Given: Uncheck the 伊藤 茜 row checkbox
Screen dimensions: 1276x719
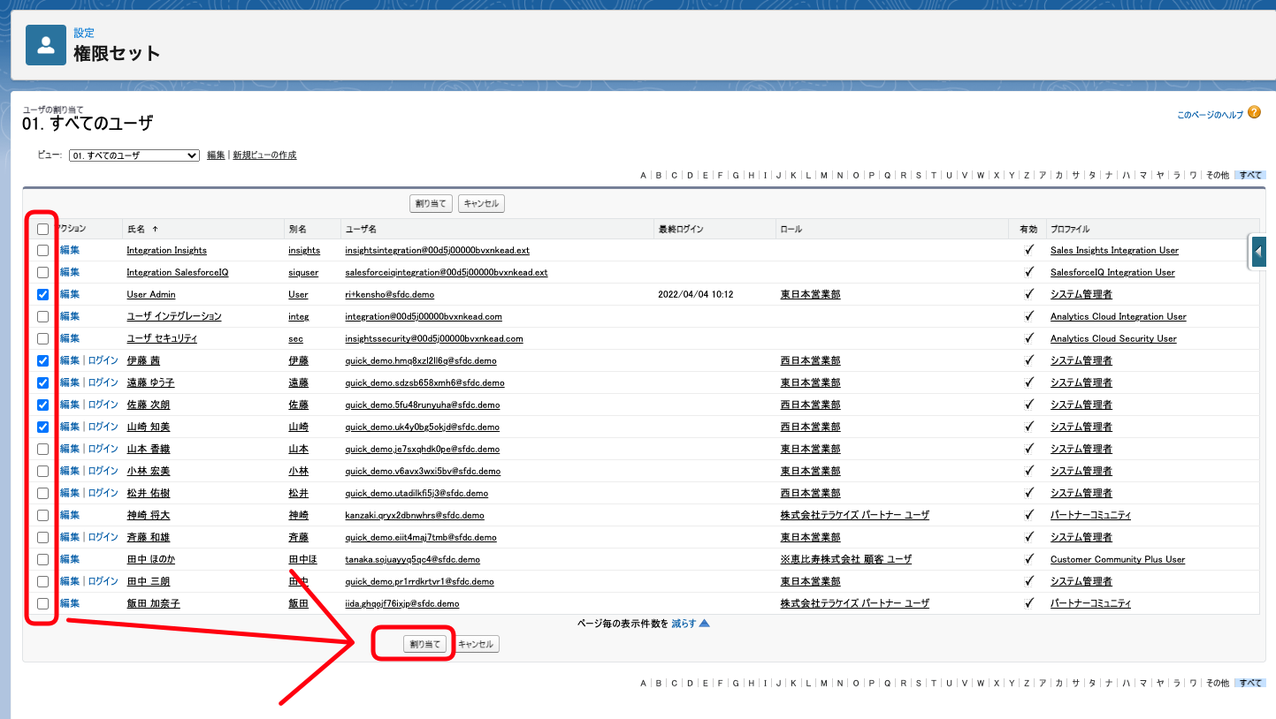Looking at the screenshot, I should (x=43, y=361).
